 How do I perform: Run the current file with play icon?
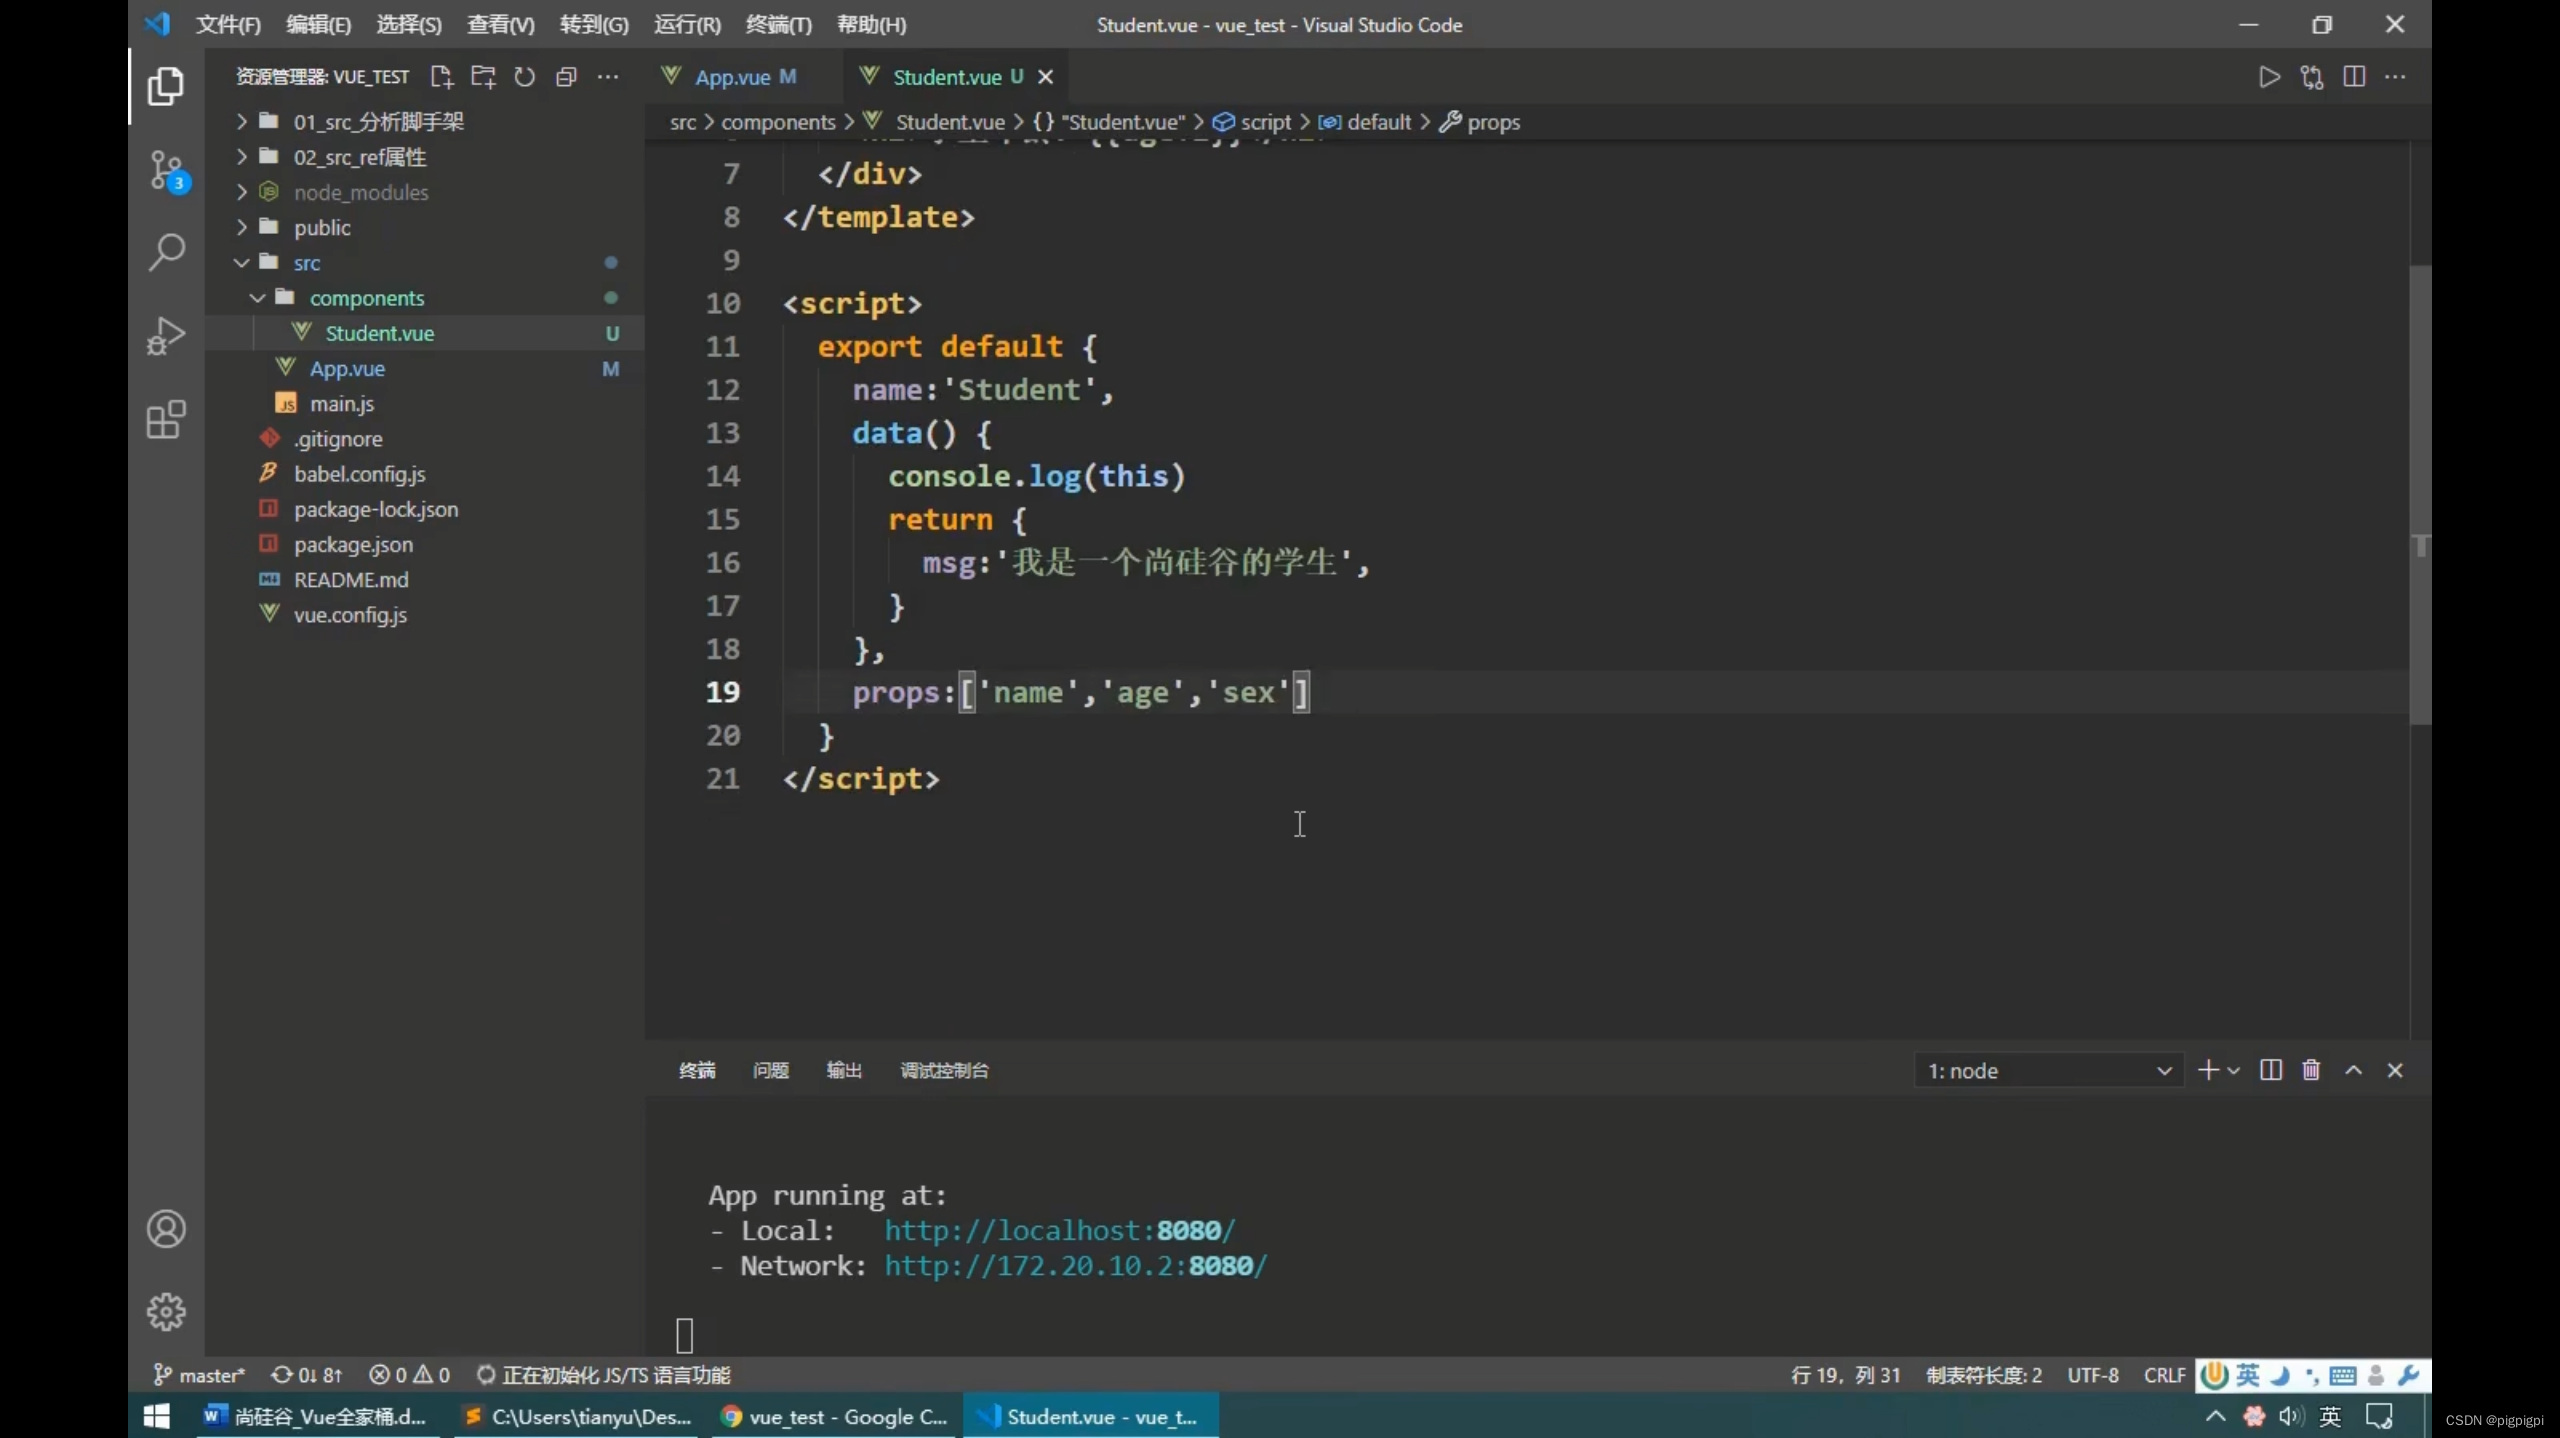(x=2269, y=77)
